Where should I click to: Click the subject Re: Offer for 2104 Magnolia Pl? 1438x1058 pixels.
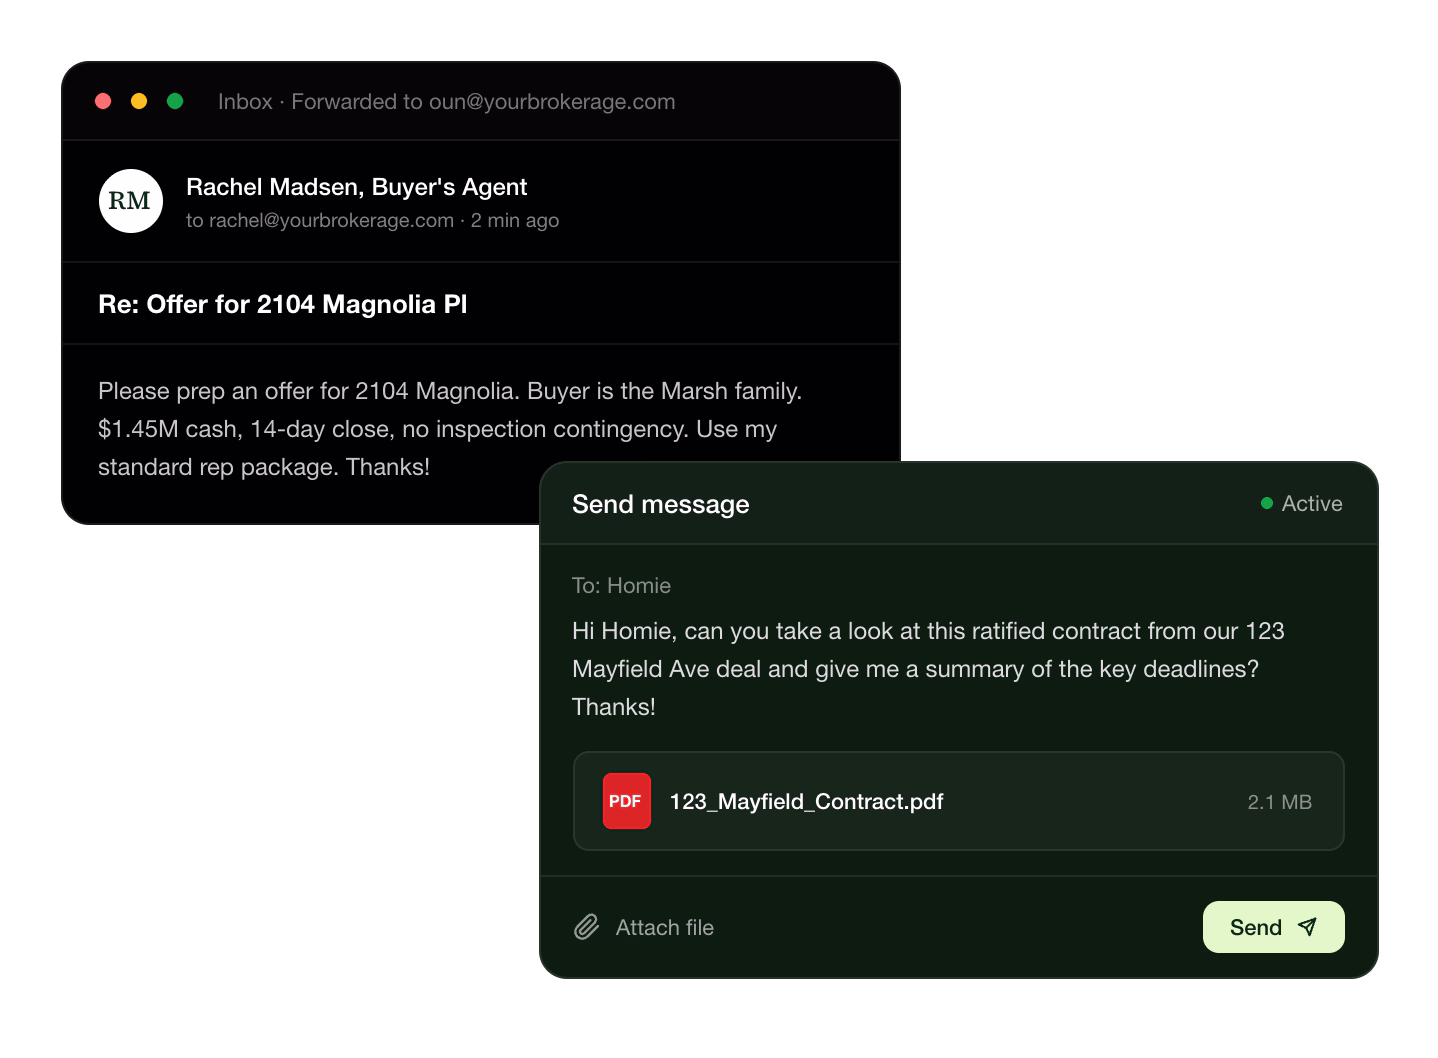283,304
